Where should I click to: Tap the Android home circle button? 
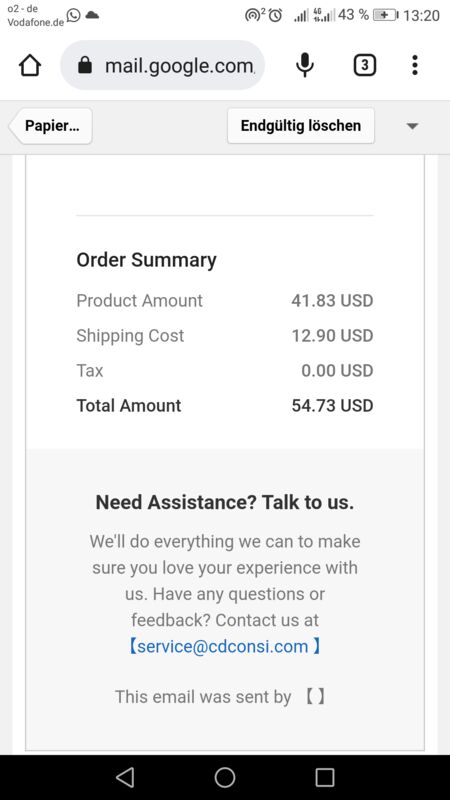224,777
